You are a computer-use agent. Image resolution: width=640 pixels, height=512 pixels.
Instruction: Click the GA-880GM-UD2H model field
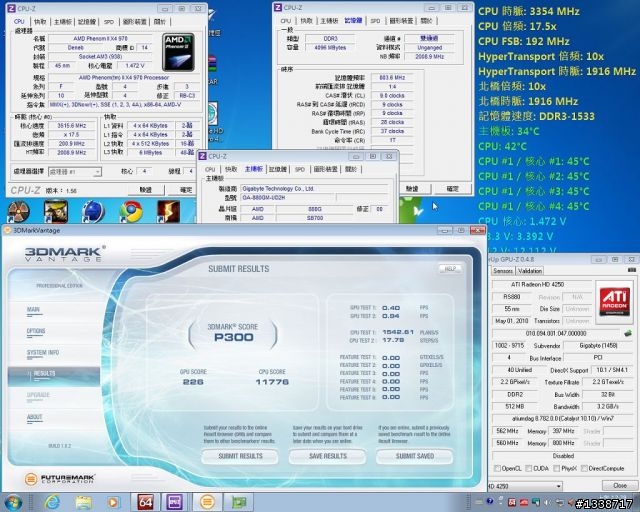pos(288,198)
